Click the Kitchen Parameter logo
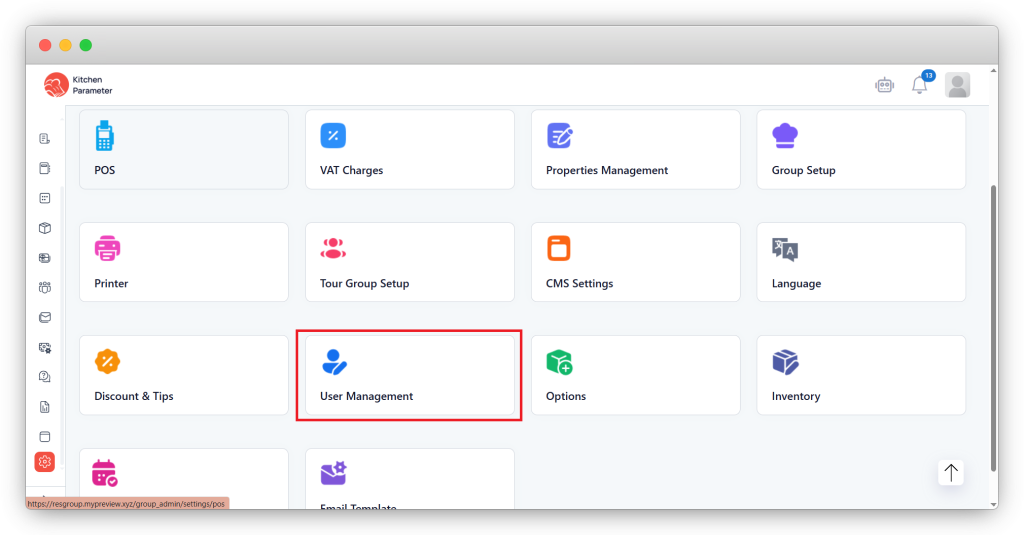 pos(78,85)
